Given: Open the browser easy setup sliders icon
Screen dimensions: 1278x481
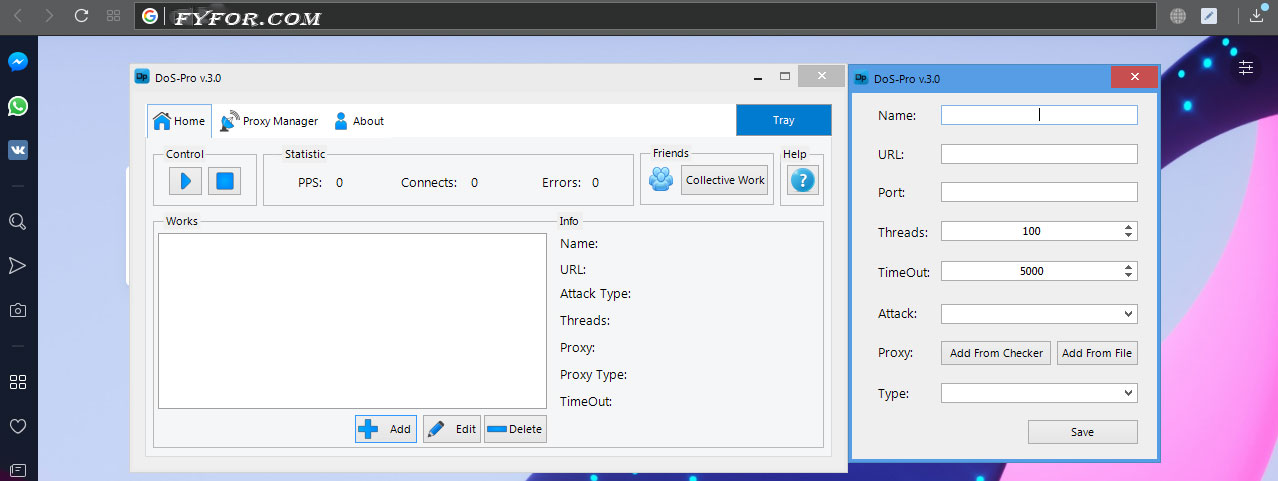Looking at the screenshot, I should click(x=1245, y=68).
